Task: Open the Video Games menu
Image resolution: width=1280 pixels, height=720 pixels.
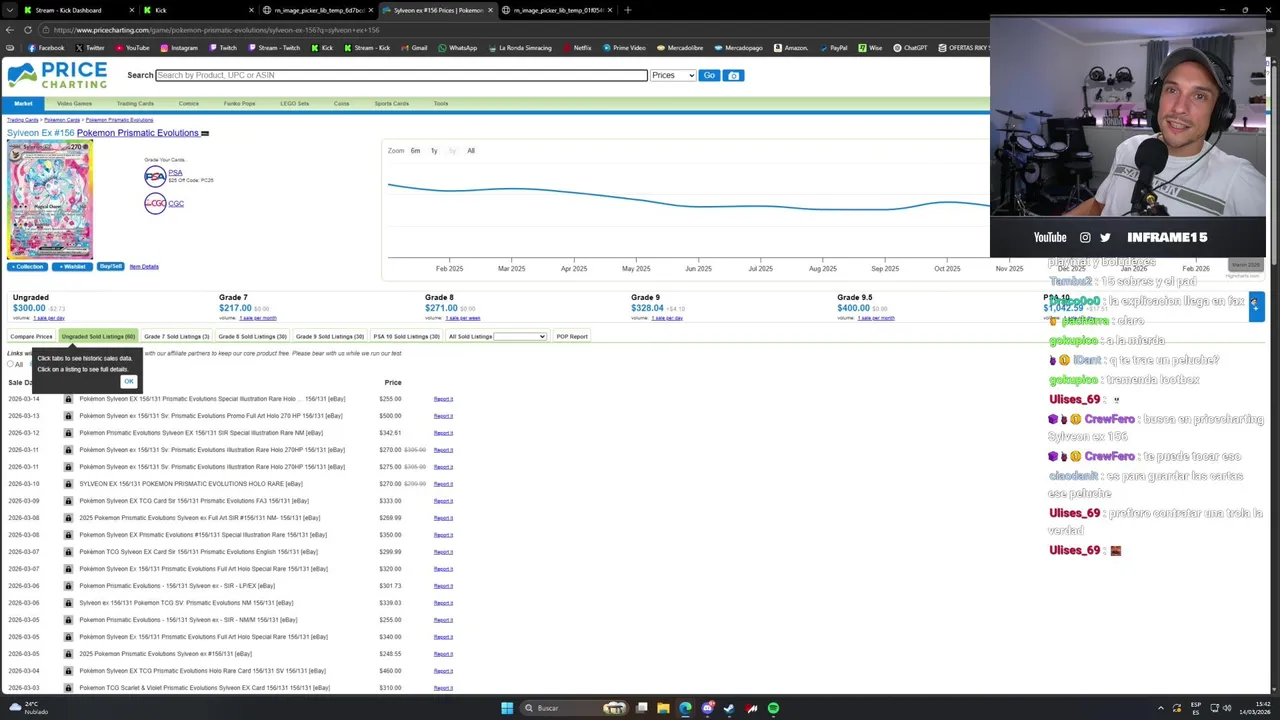Action: pyautogui.click(x=74, y=103)
